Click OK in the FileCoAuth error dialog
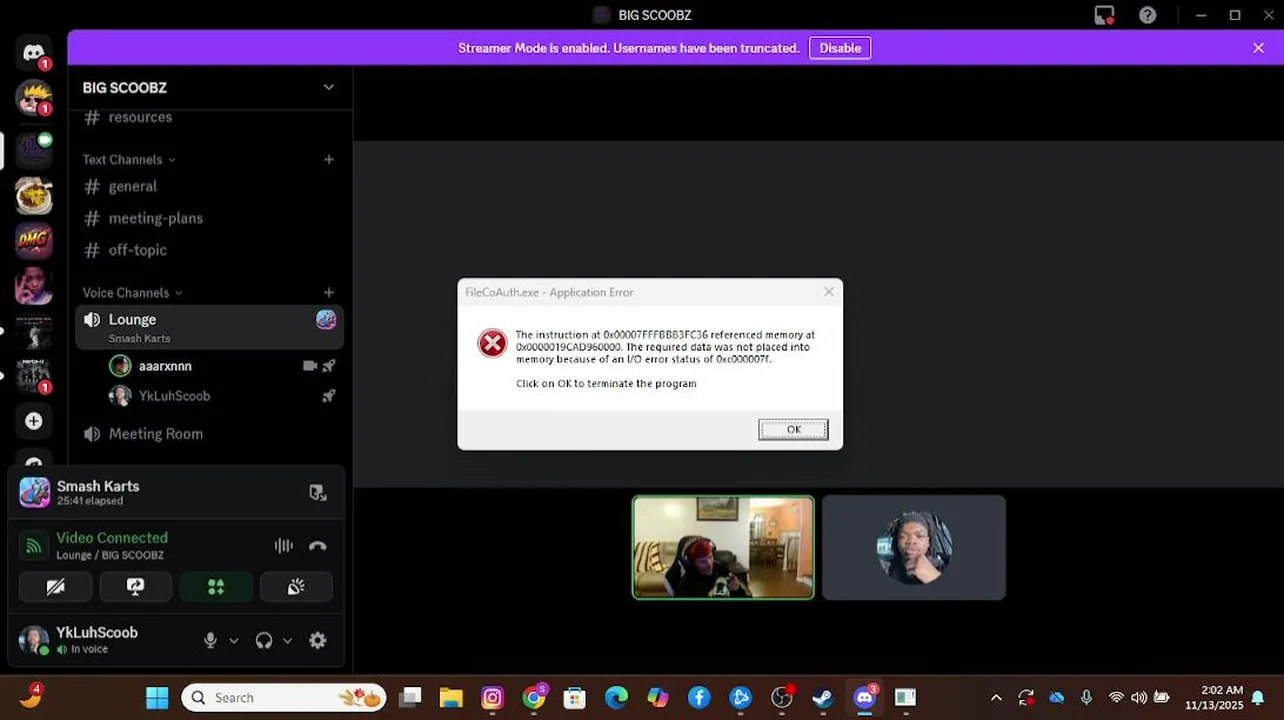This screenshot has height=720, width=1284. tap(793, 429)
